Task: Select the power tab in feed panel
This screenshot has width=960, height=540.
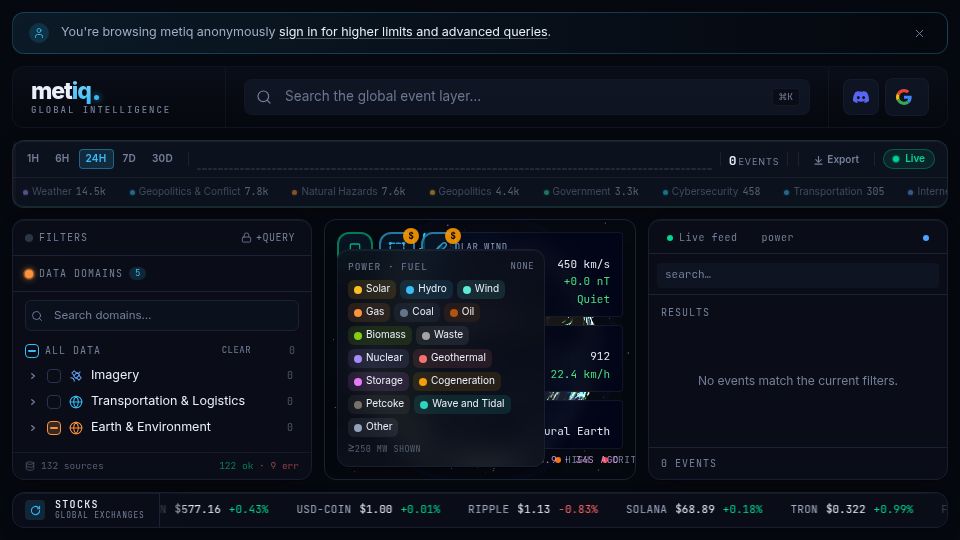Action: point(777,238)
